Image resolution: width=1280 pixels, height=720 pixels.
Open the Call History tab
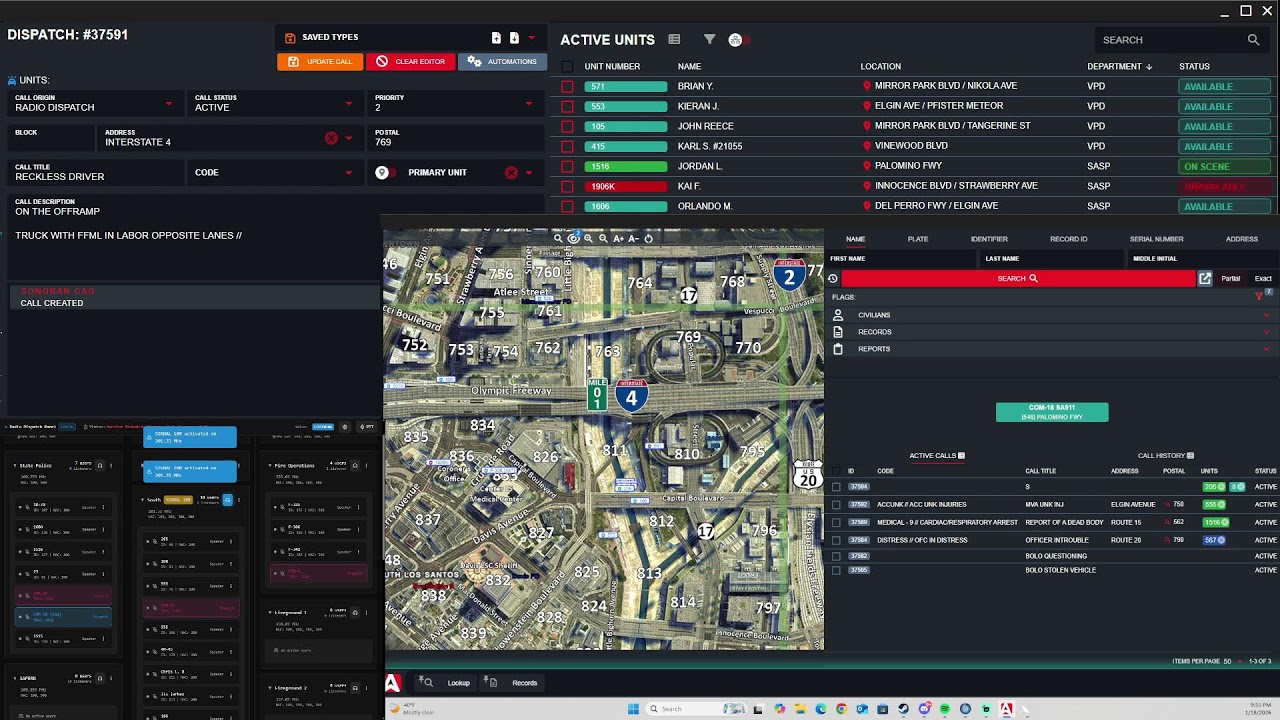(1166, 456)
